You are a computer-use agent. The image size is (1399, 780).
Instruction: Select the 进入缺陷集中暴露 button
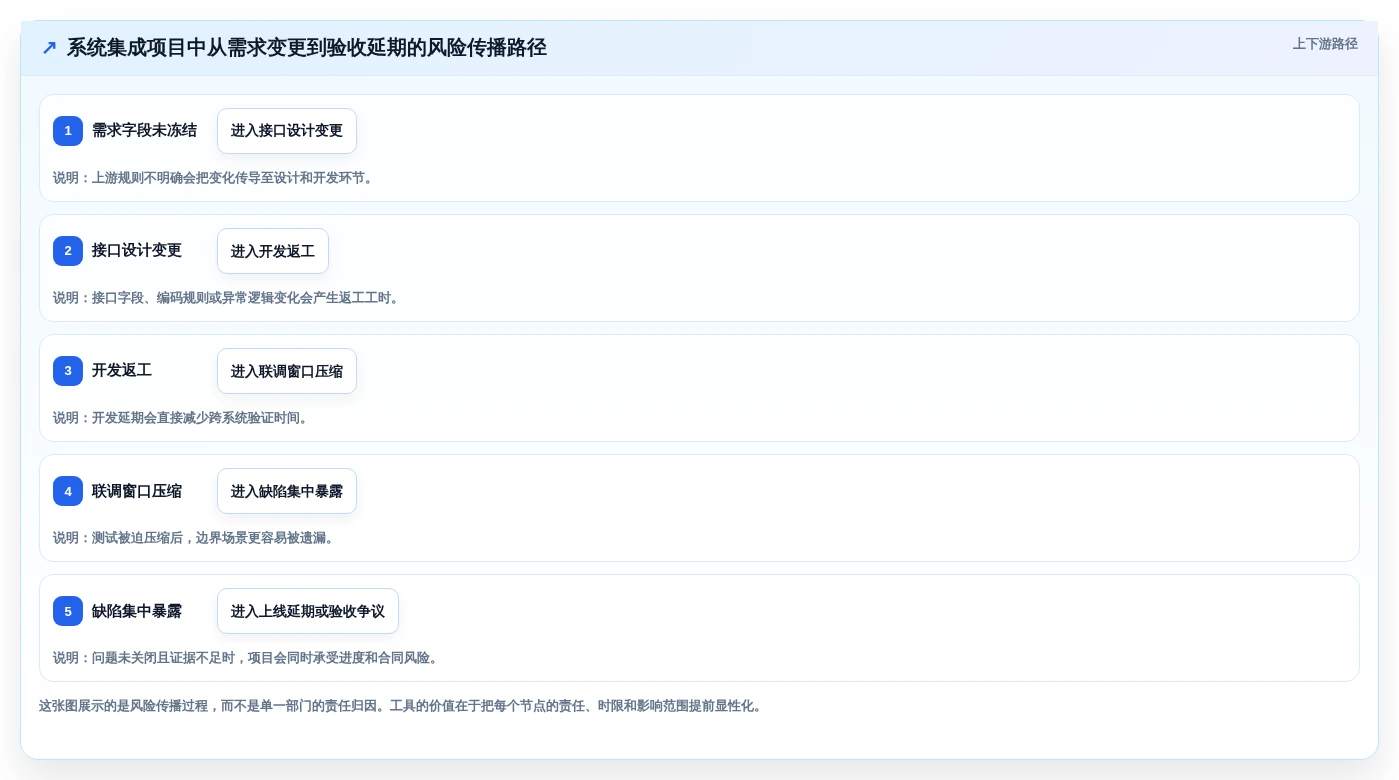[x=287, y=491]
